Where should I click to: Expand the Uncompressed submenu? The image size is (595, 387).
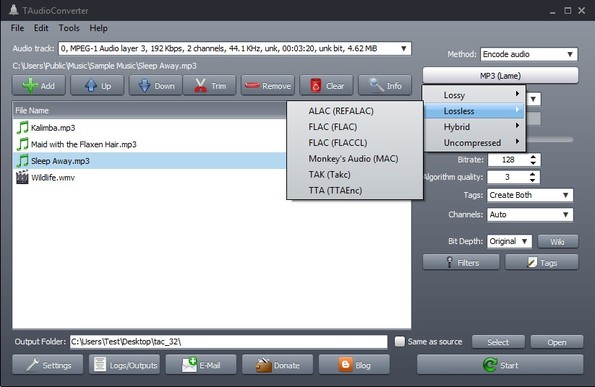coord(474,143)
